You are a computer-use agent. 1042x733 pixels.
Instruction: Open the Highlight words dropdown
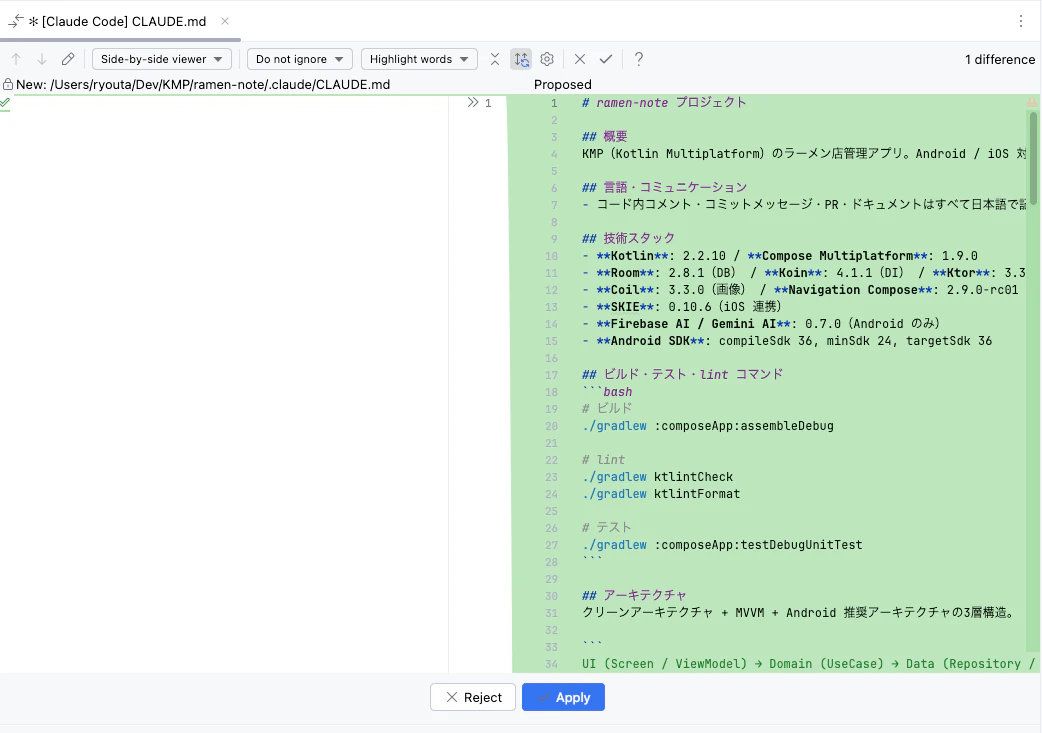(419, 59)
